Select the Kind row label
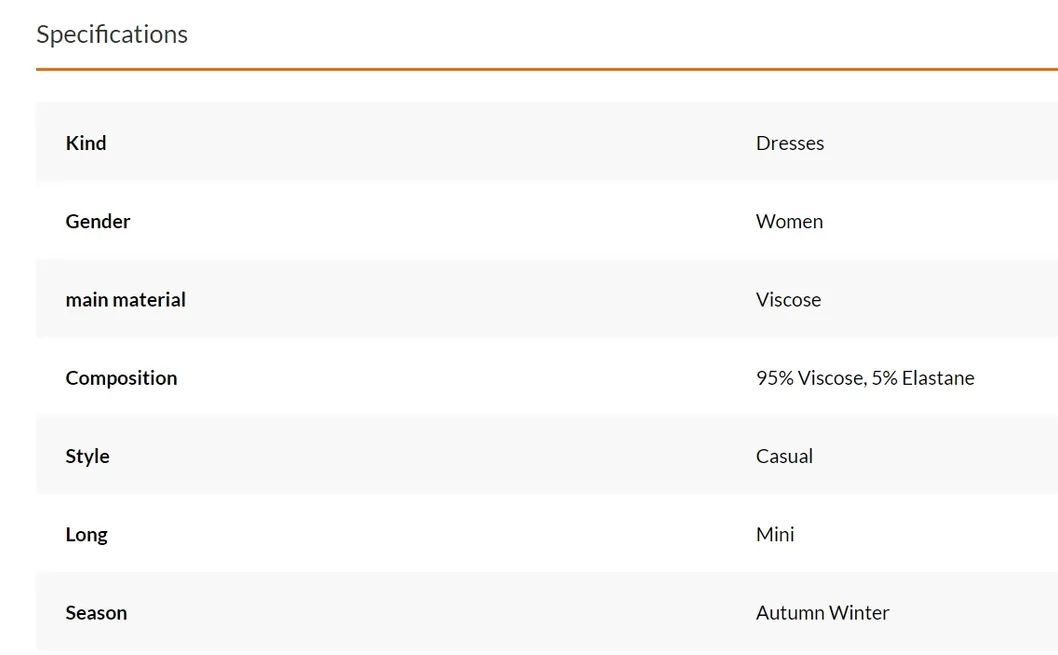This screenshot has height=655, width=1058. point(86,143)
